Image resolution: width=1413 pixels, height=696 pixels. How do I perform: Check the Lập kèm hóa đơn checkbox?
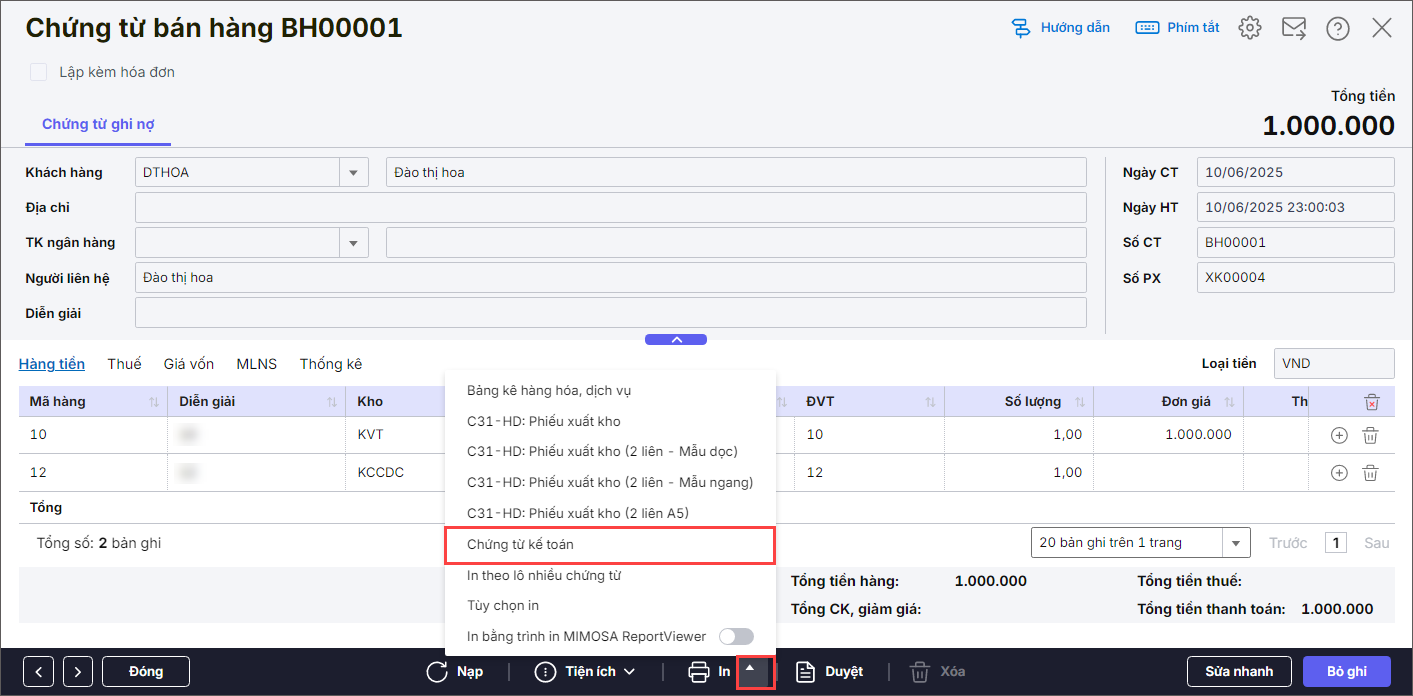[39, 72]
